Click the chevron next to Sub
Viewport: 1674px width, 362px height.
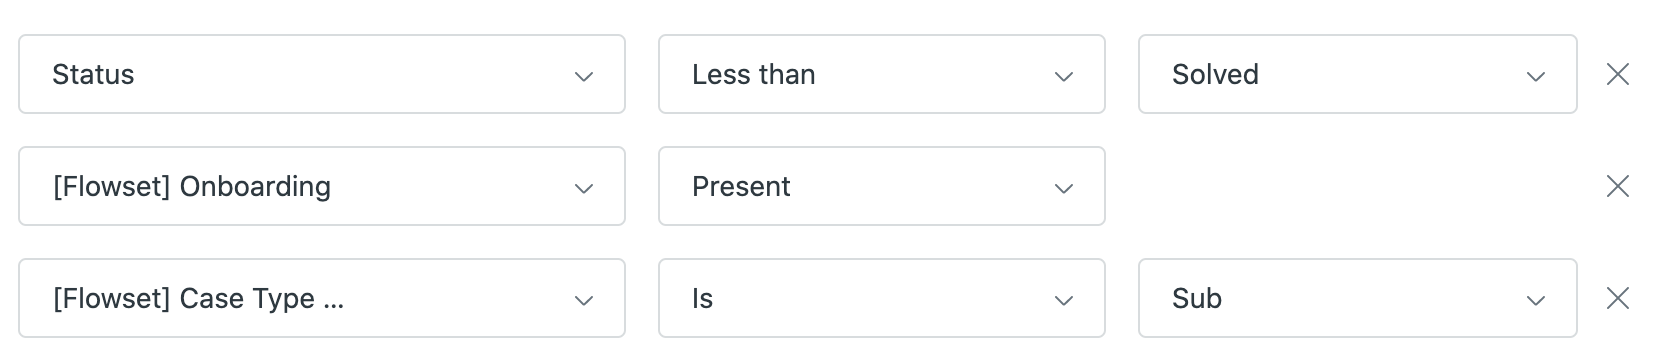click(1536, 300)
